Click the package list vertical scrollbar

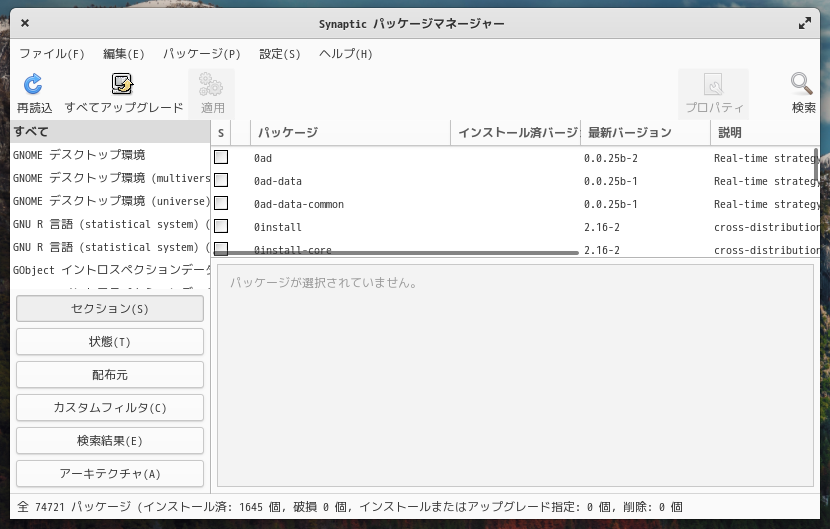pos(816,164)
